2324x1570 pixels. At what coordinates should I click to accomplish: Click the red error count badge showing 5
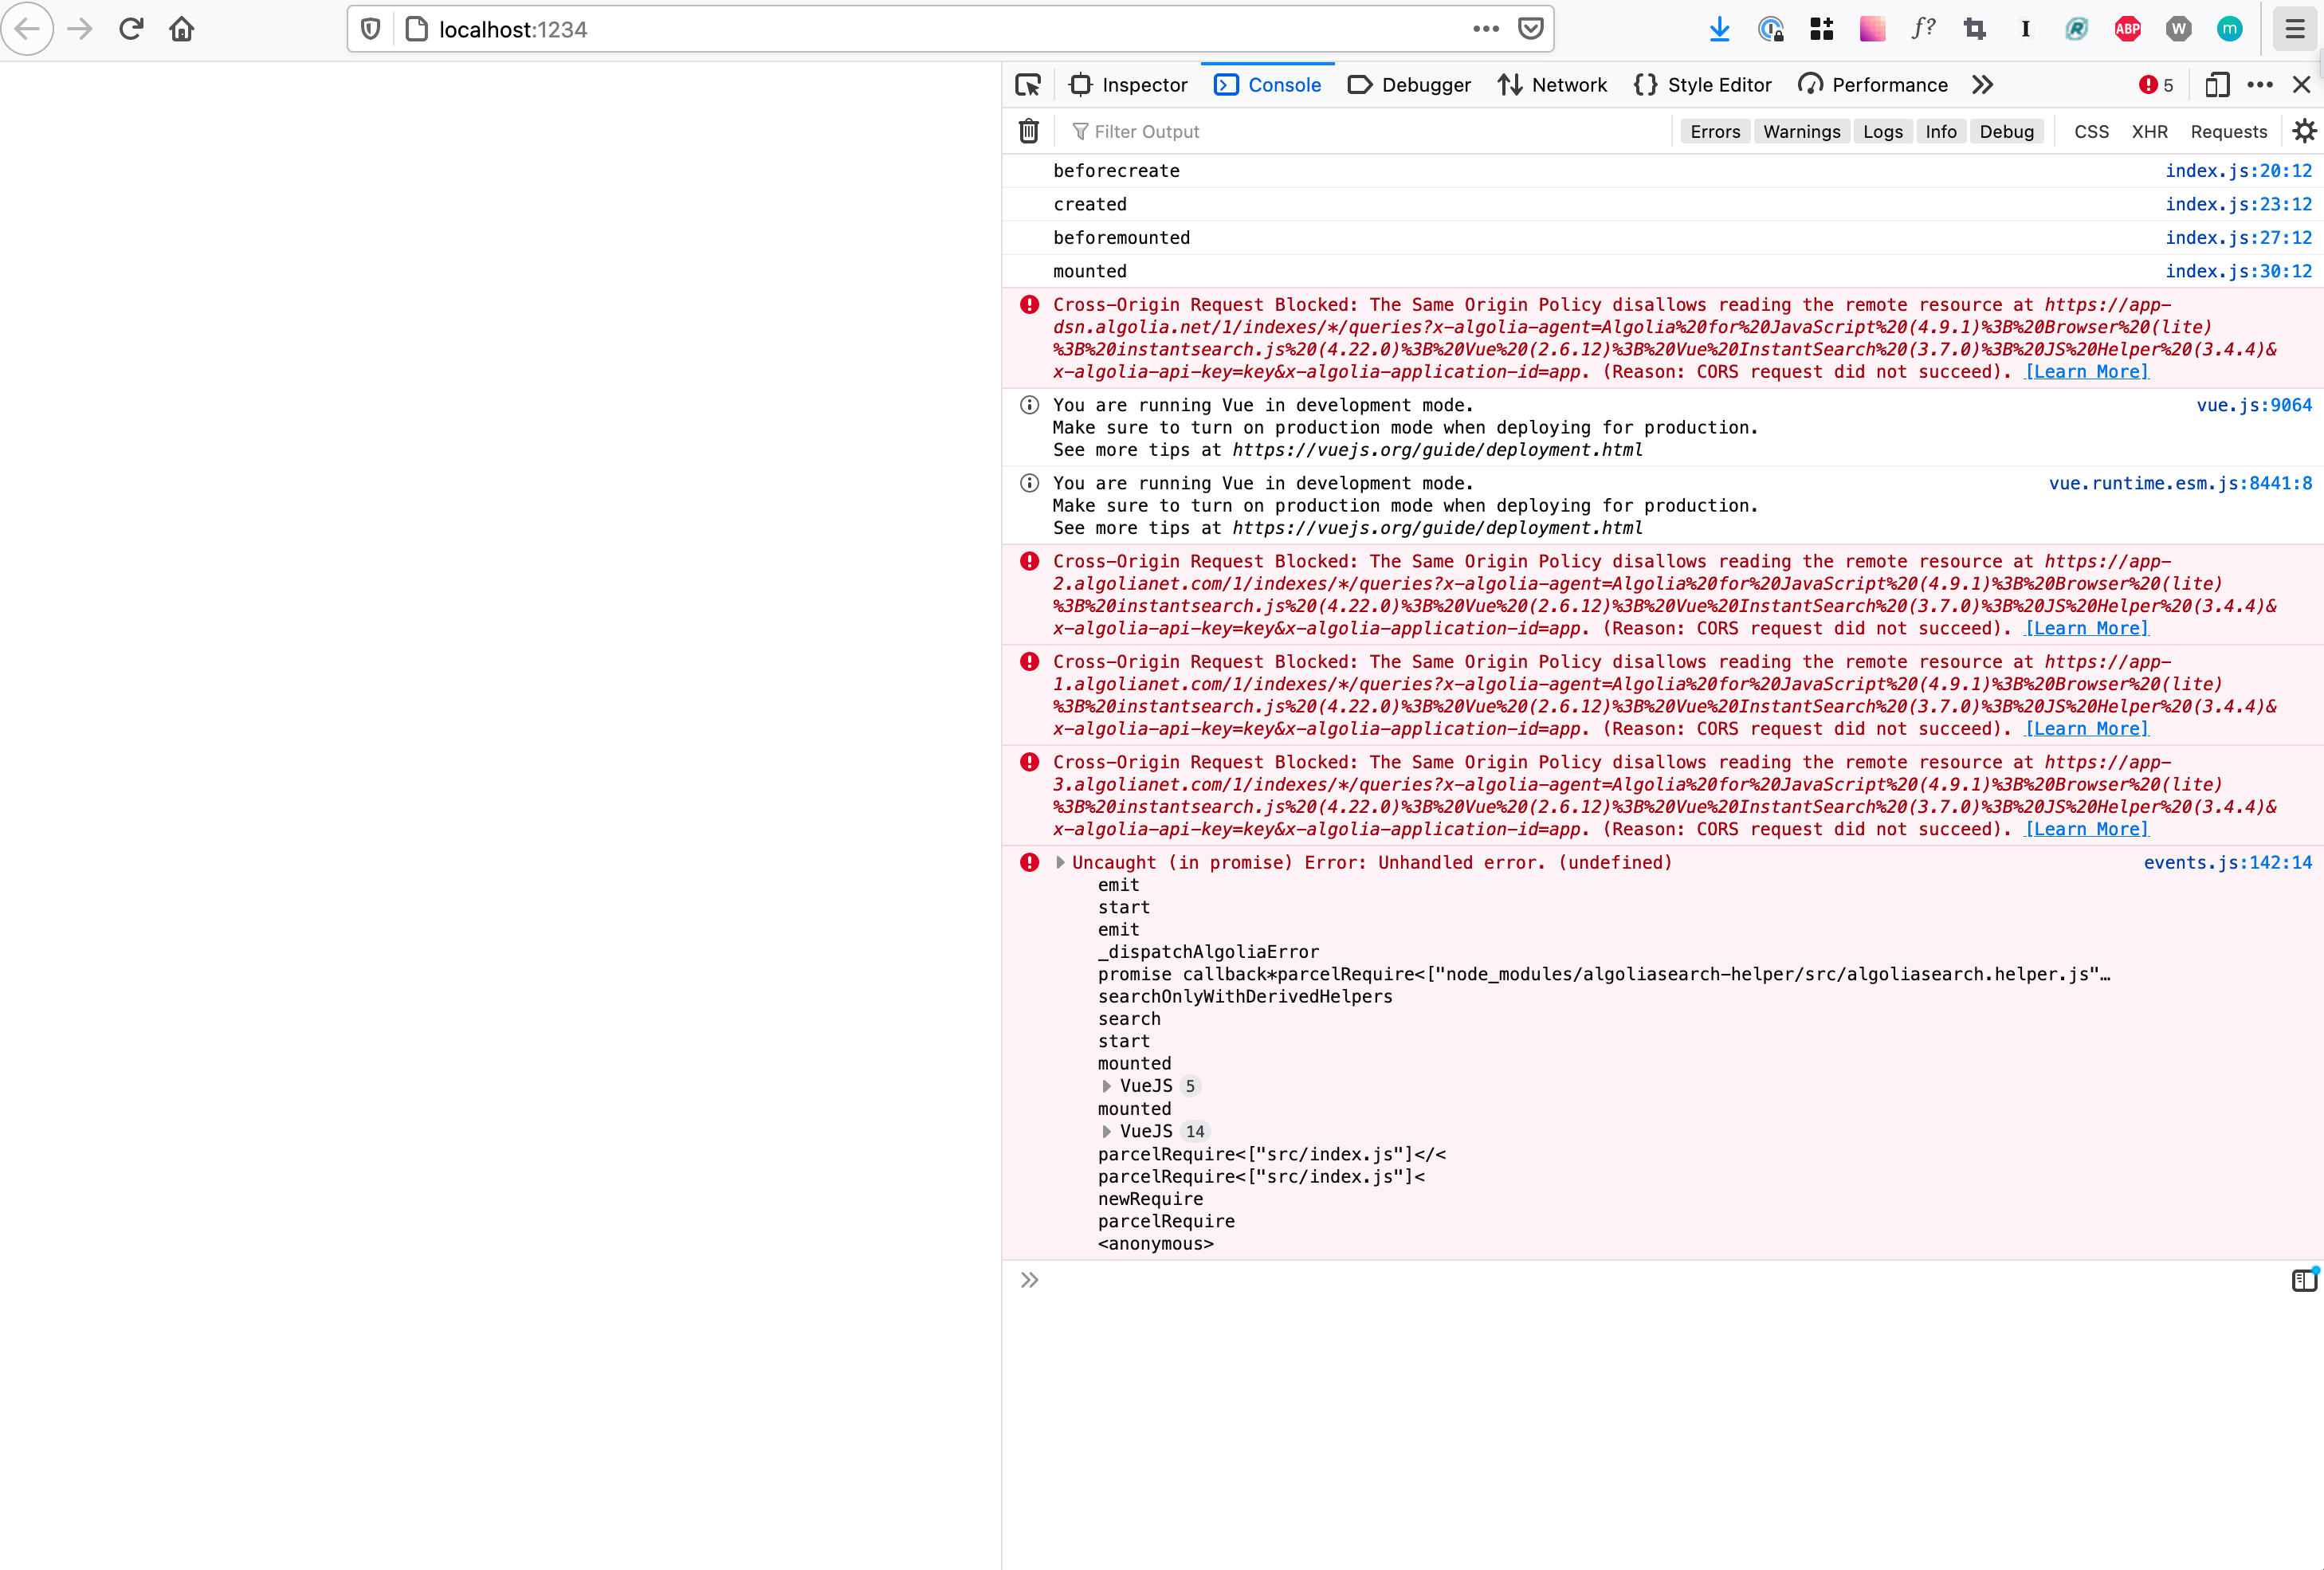pos(2155,85)
